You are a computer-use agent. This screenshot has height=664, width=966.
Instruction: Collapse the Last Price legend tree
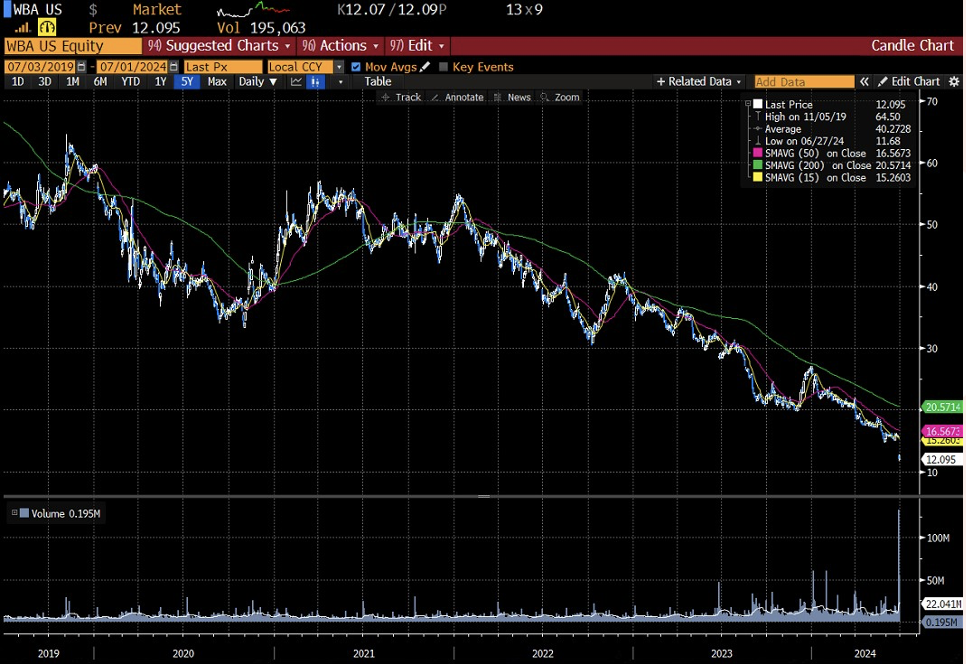pyautogui.click(x=748, y=104)
